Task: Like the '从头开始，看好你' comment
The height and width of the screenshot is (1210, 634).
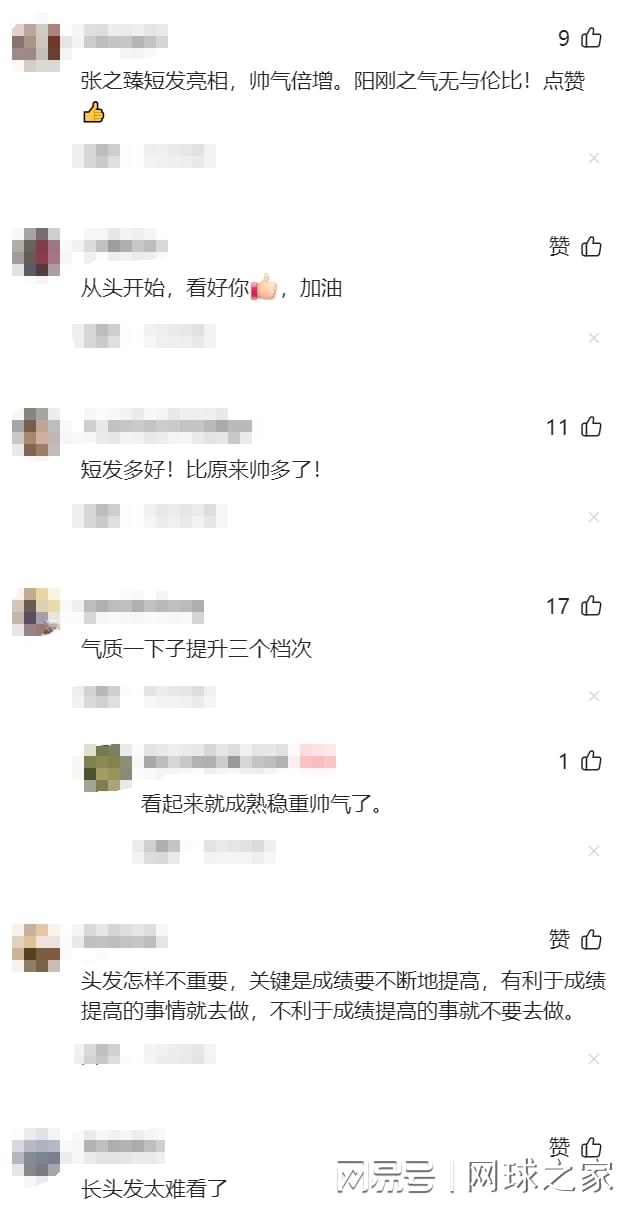Action: point(592,246)
